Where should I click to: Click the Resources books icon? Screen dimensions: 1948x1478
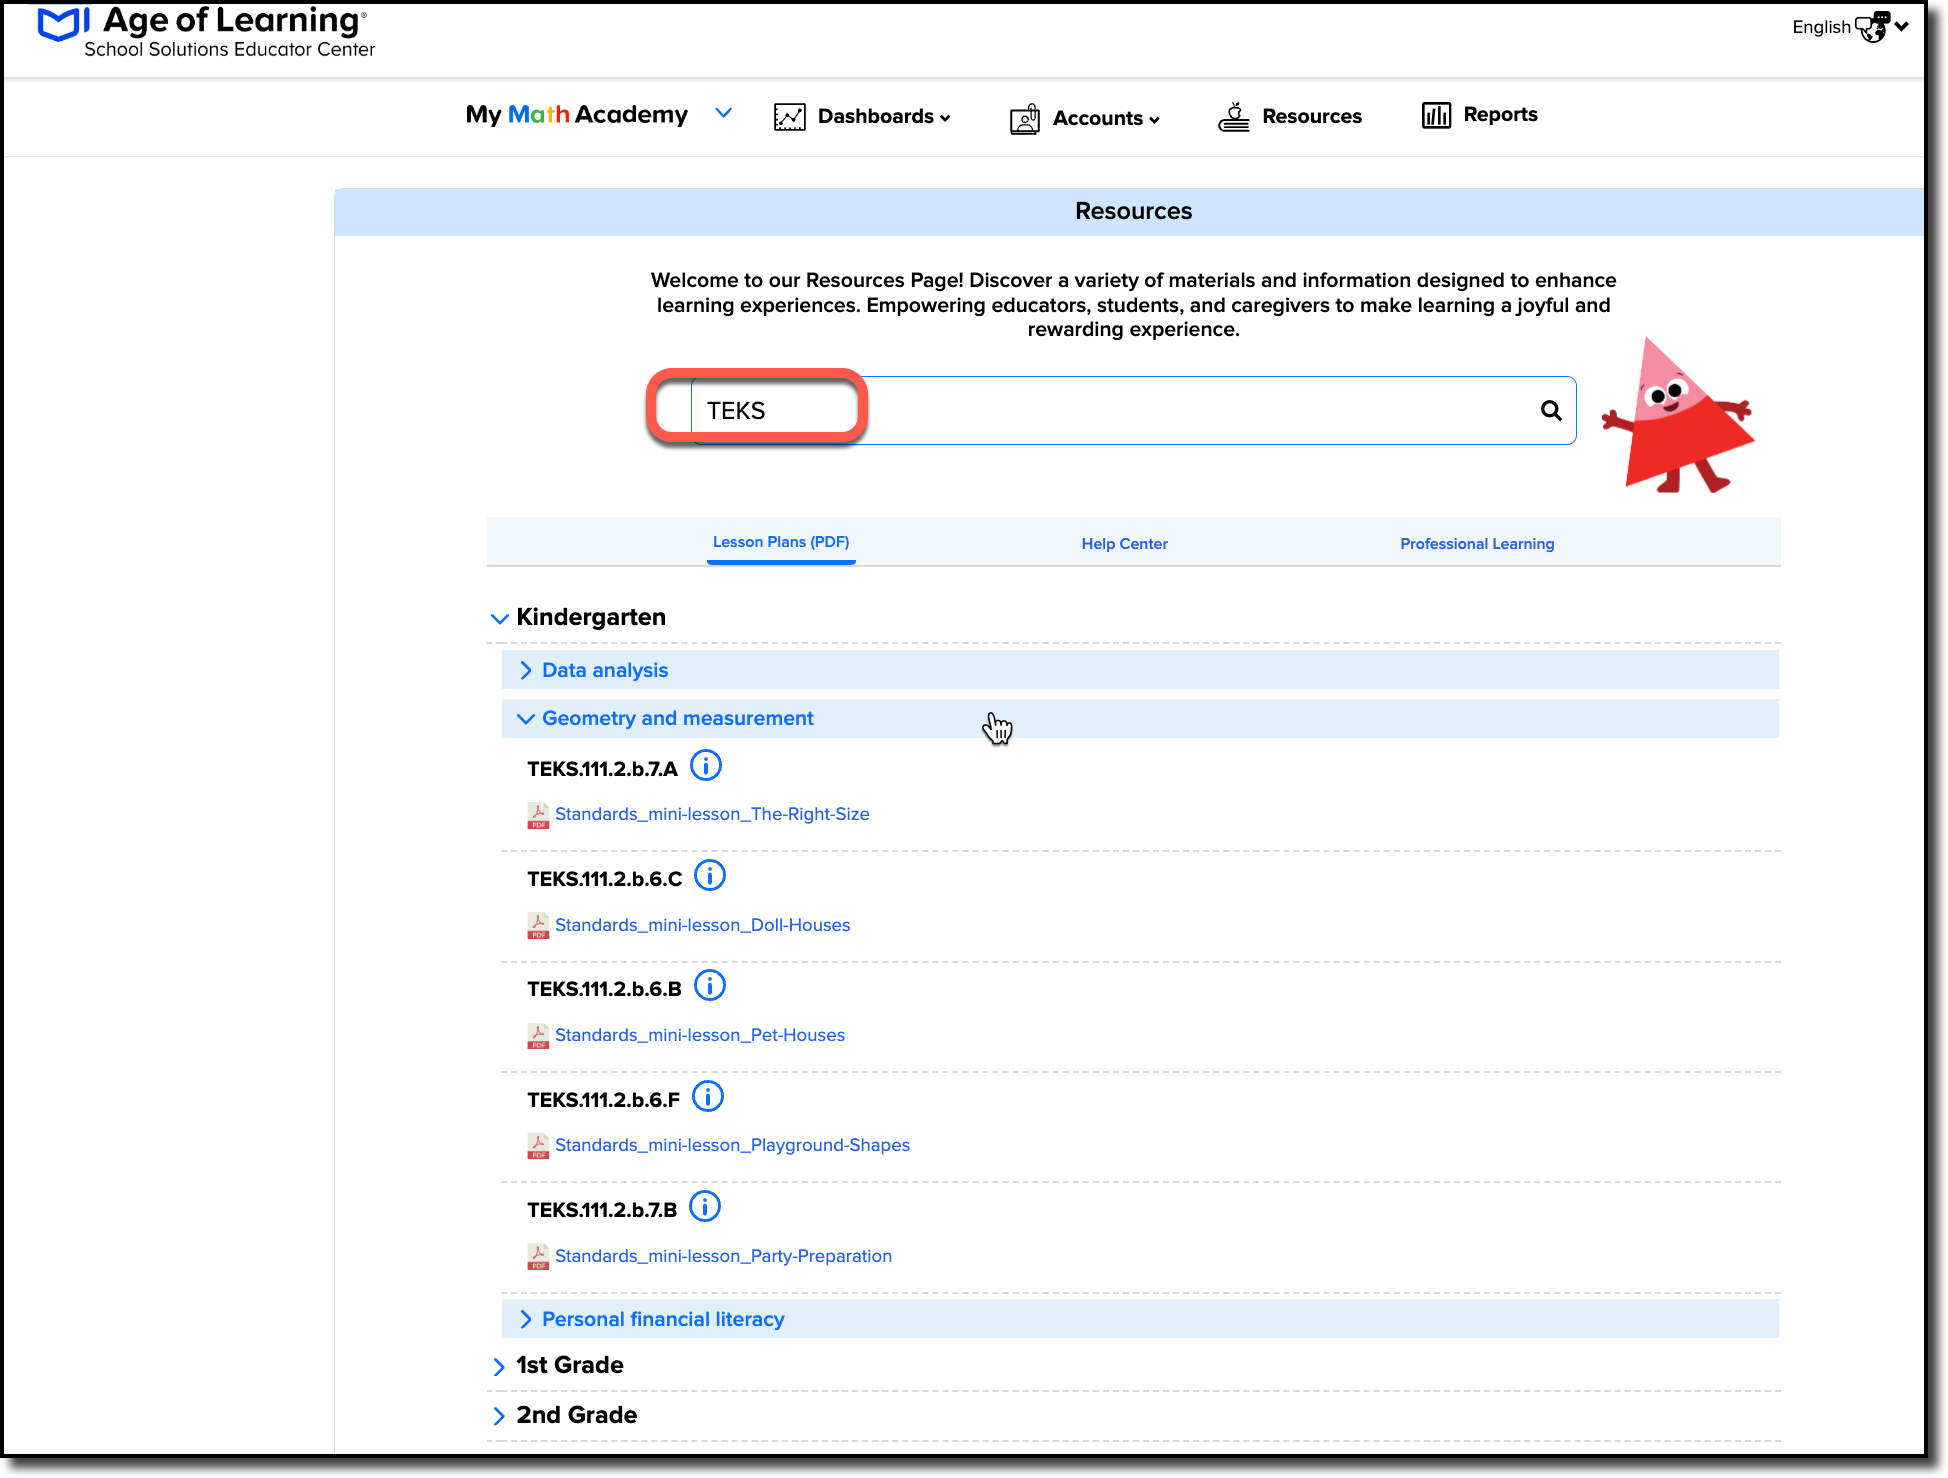pyautogui.click(x=1234, y=117)
